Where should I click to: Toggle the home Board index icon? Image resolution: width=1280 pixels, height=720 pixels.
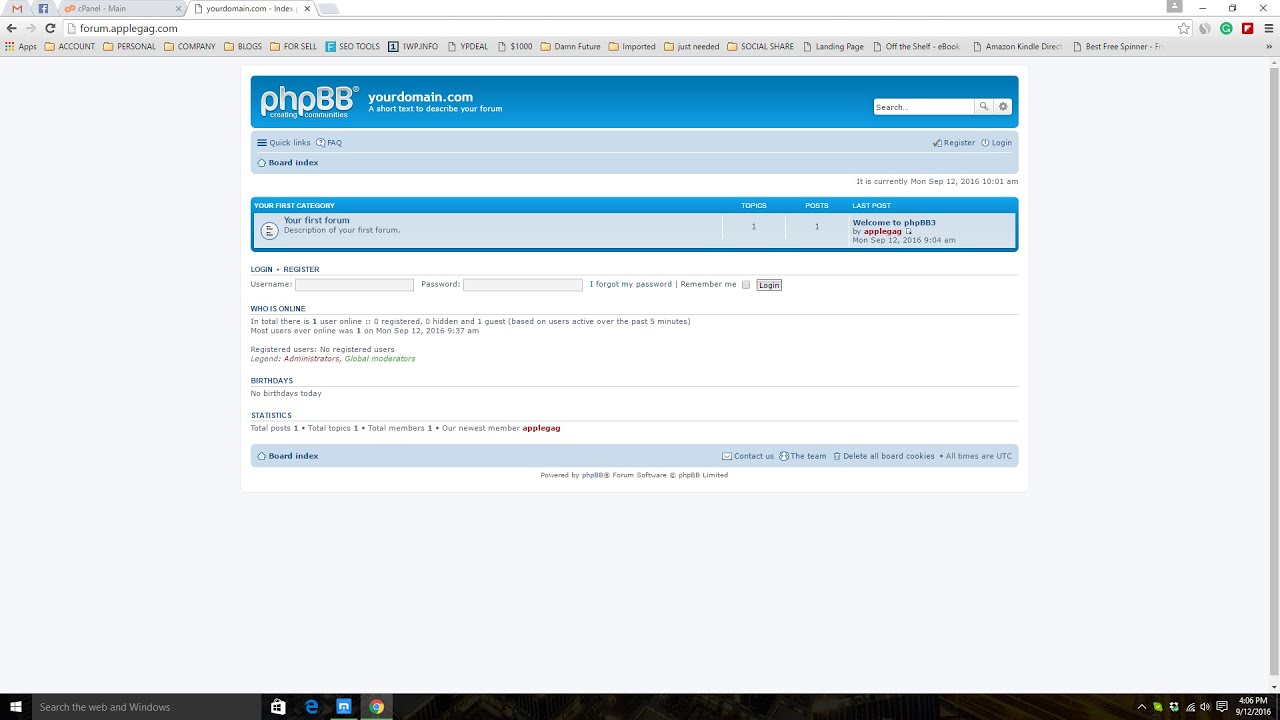coord(259,162)
